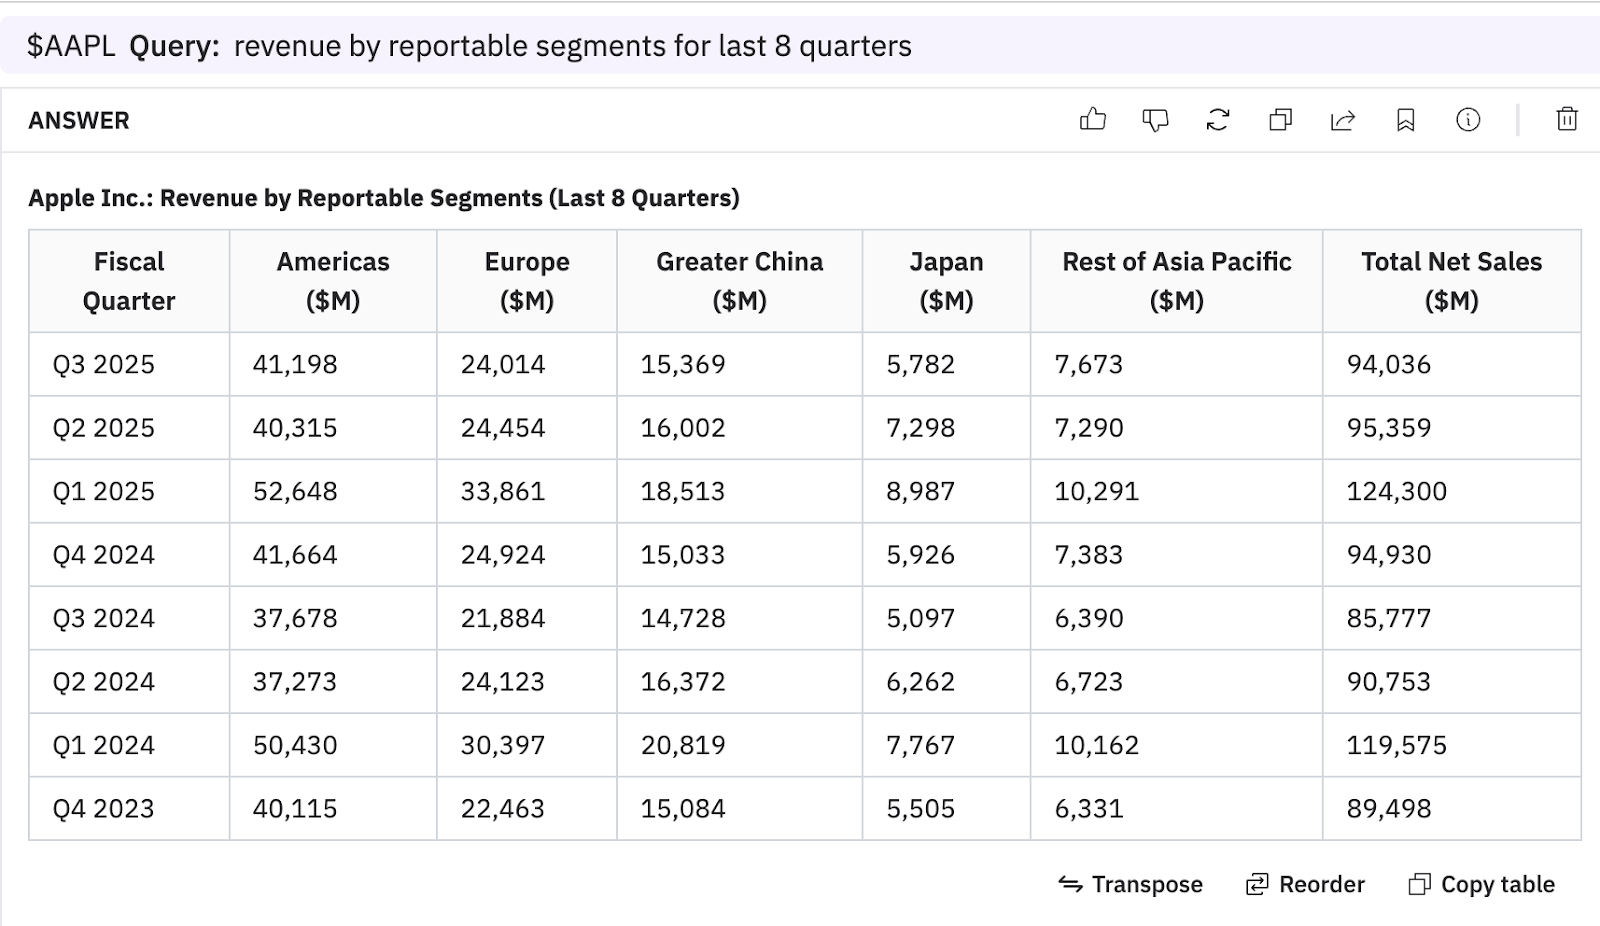Screen dimensions: 1600x926
Task: Click the Fiscal Quarter column header
Action: (x=129, y=281)
